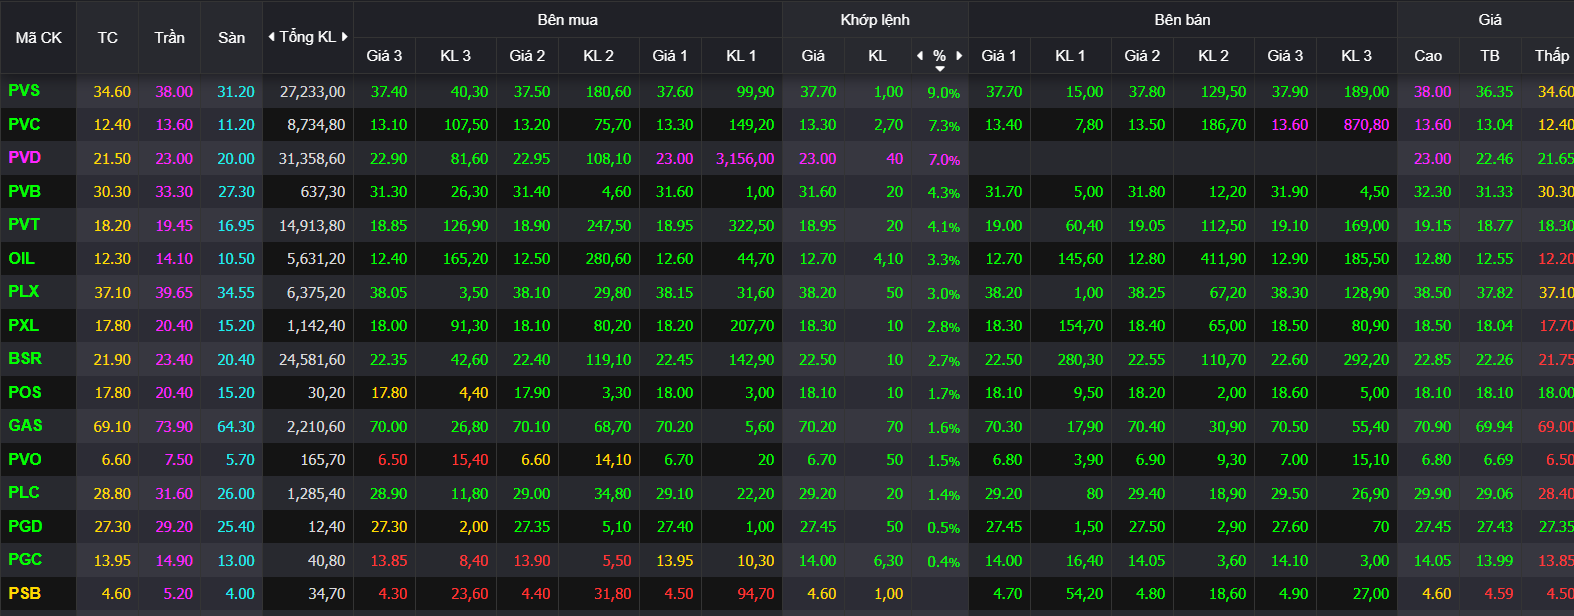Select the 7.0% change value for PVD
Image resolution: width=1574 pixels, height=616 pixels.
click(x=944, y=160)
